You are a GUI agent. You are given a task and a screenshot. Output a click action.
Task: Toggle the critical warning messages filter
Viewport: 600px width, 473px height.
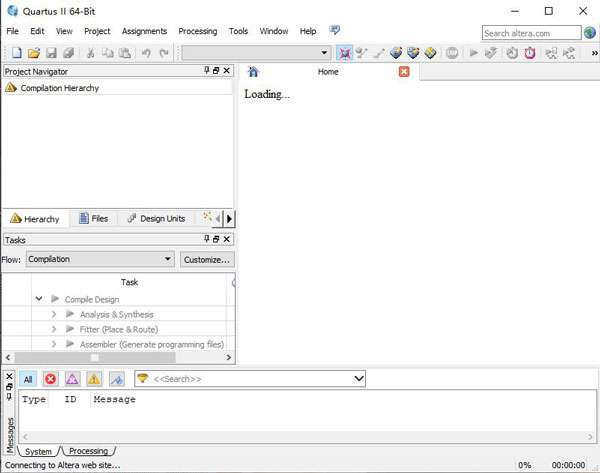pos(72,379)
